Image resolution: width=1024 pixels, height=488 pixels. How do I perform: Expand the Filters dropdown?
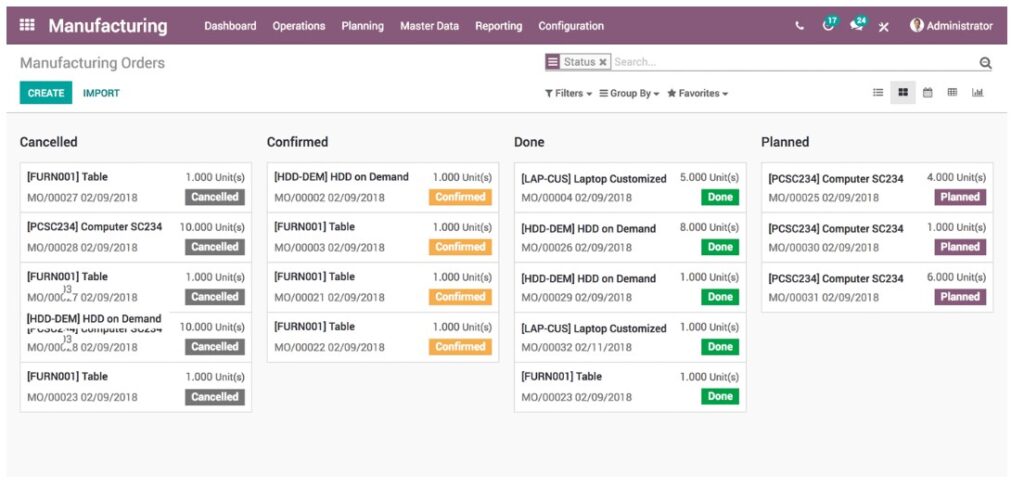coord(568,93)
